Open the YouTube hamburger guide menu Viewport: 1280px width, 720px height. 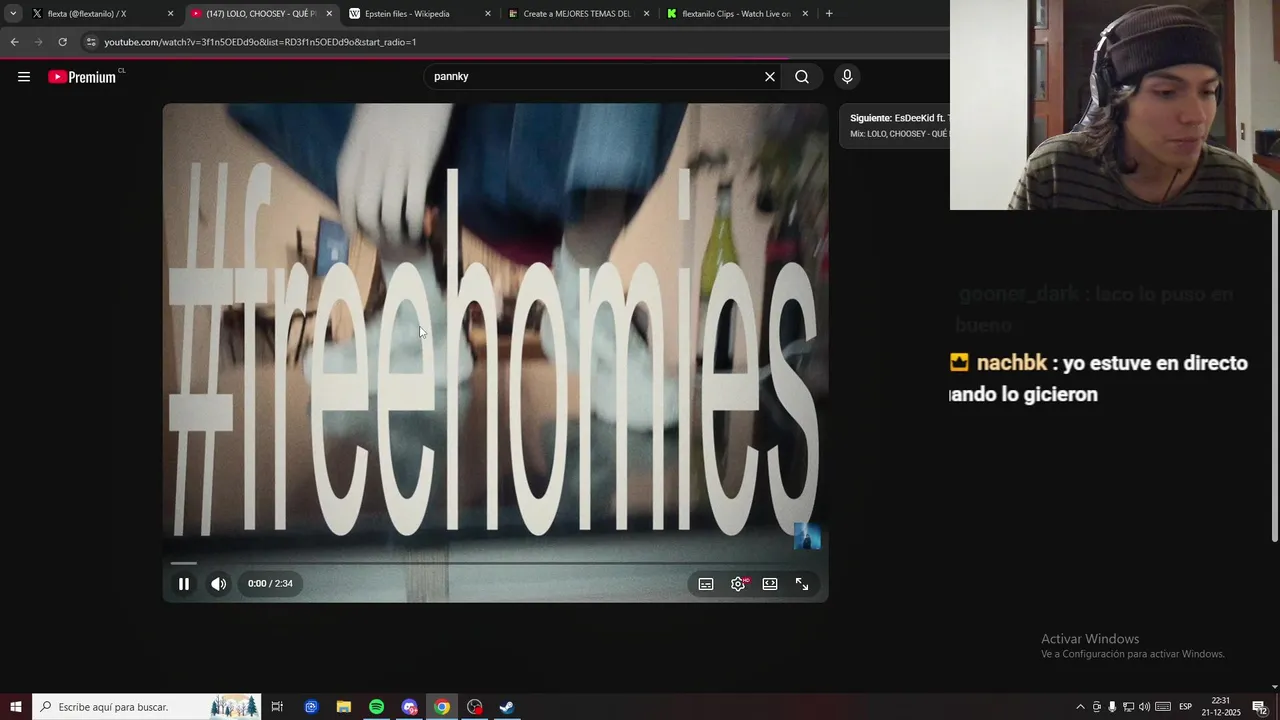tap(24, 77)
